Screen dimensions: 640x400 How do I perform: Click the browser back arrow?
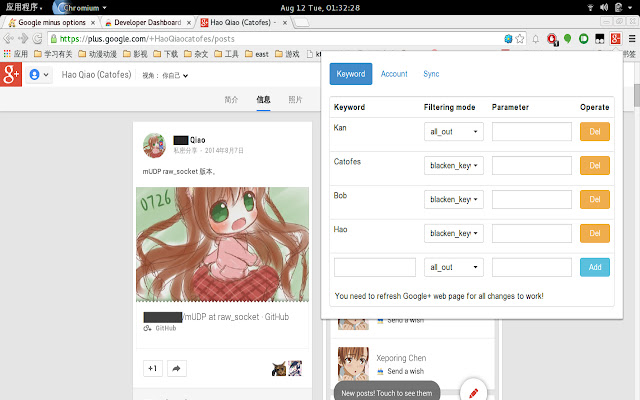[8, 39]
